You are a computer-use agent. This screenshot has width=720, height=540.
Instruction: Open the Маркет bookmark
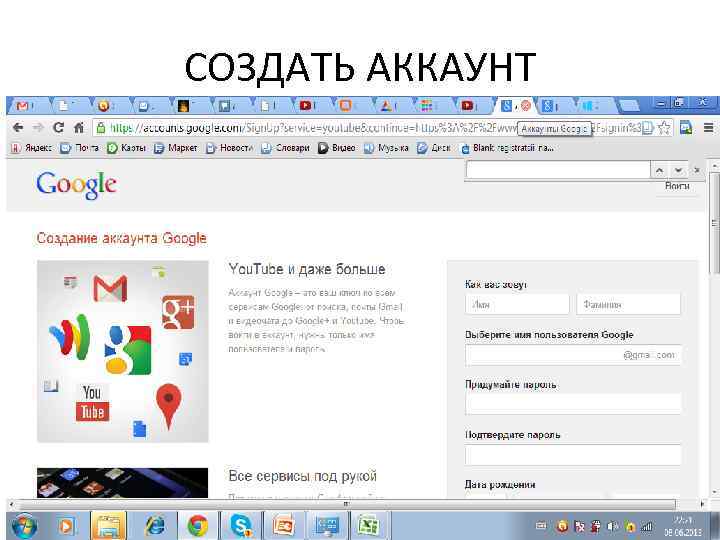point(176,148)
